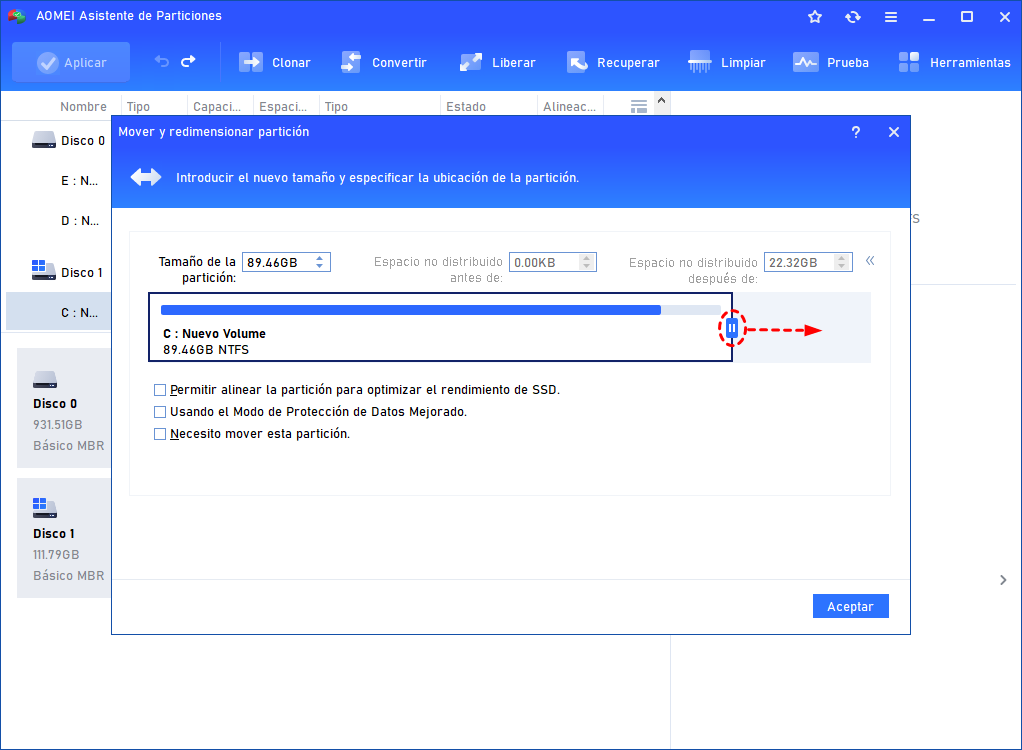Open the Limpiar tool
Screen dimensions: 1022x750
click(x=727, y=63)
